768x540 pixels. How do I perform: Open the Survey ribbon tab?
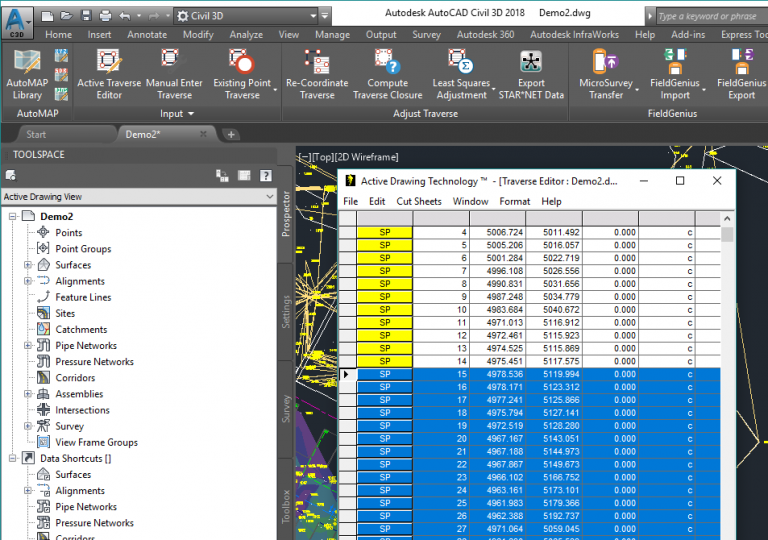(426, 34)
